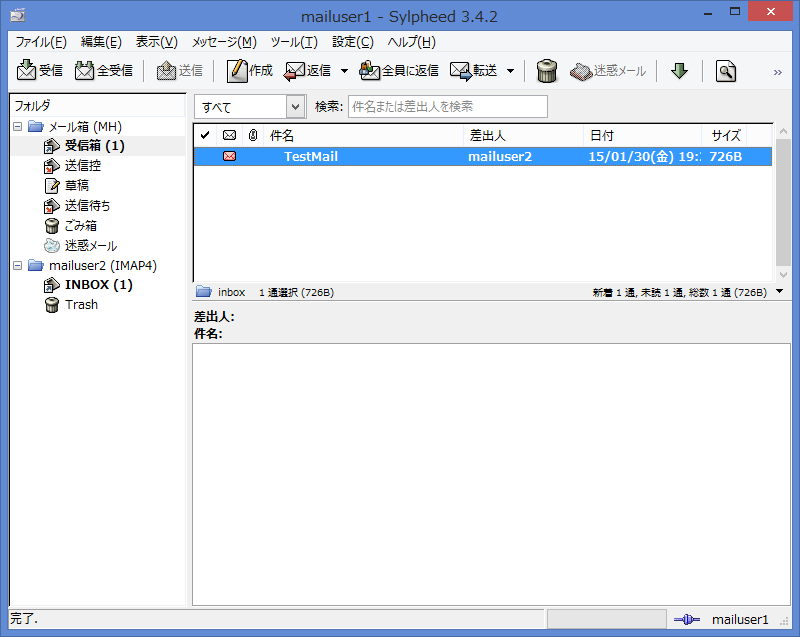Image resolution: width=800 pixels, height=637 pixels.
Task: Select the TestMail message row
Action: click(483, 157)
